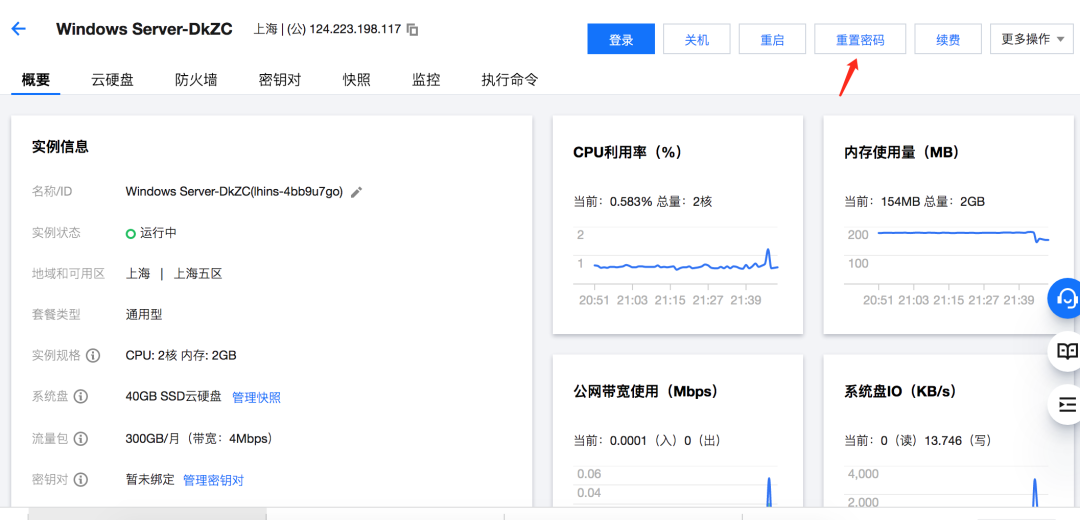
Task: Show info for 流量包
Action: (81, 439)
